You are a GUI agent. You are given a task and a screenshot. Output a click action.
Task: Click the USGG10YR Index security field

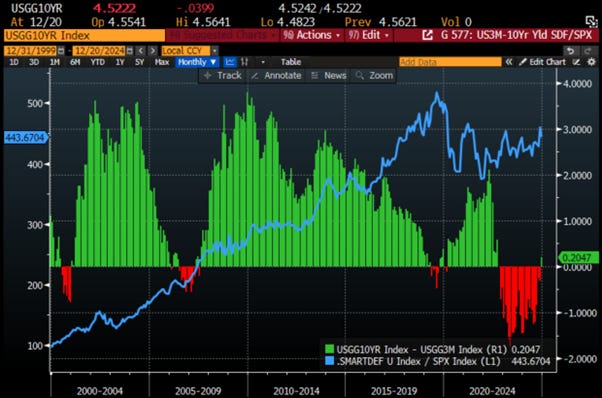coord(84,35)
